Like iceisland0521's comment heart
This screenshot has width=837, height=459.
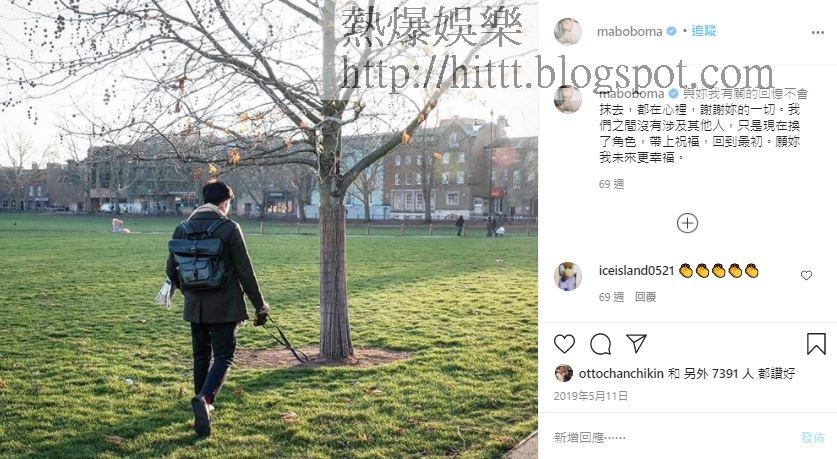pos(807,275)
